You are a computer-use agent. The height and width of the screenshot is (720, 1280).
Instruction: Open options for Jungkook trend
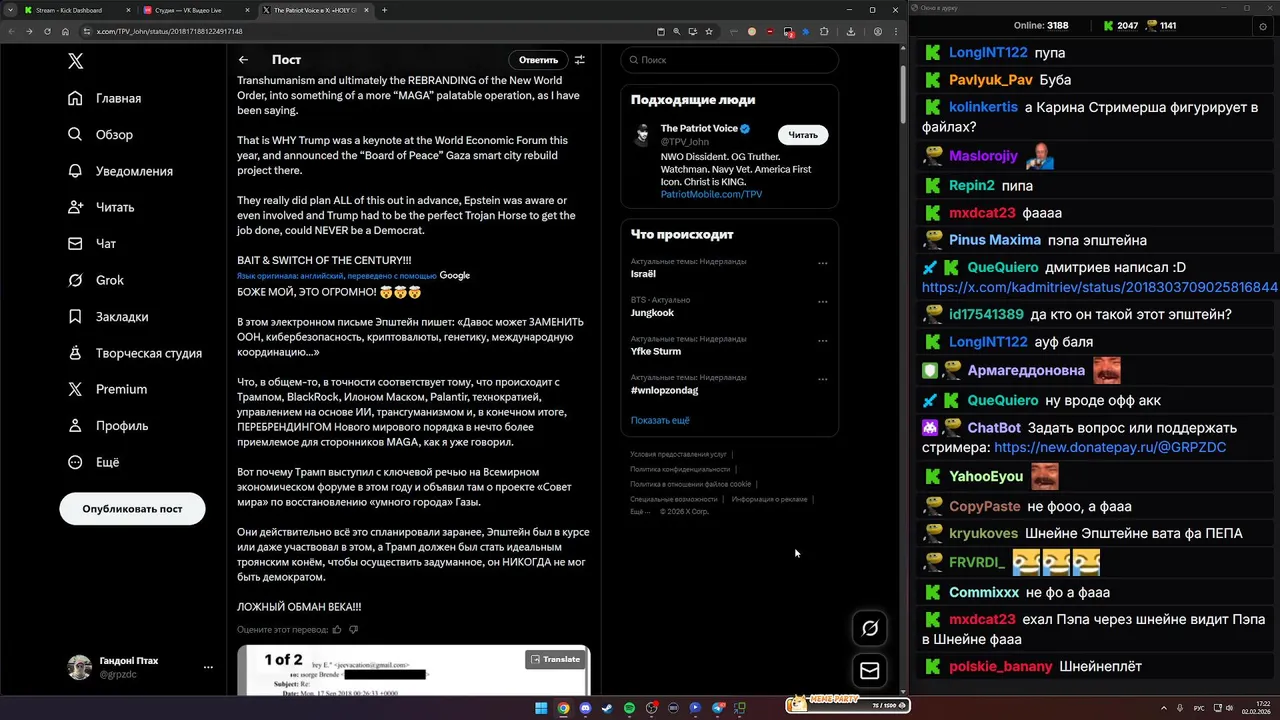(823, 301)
